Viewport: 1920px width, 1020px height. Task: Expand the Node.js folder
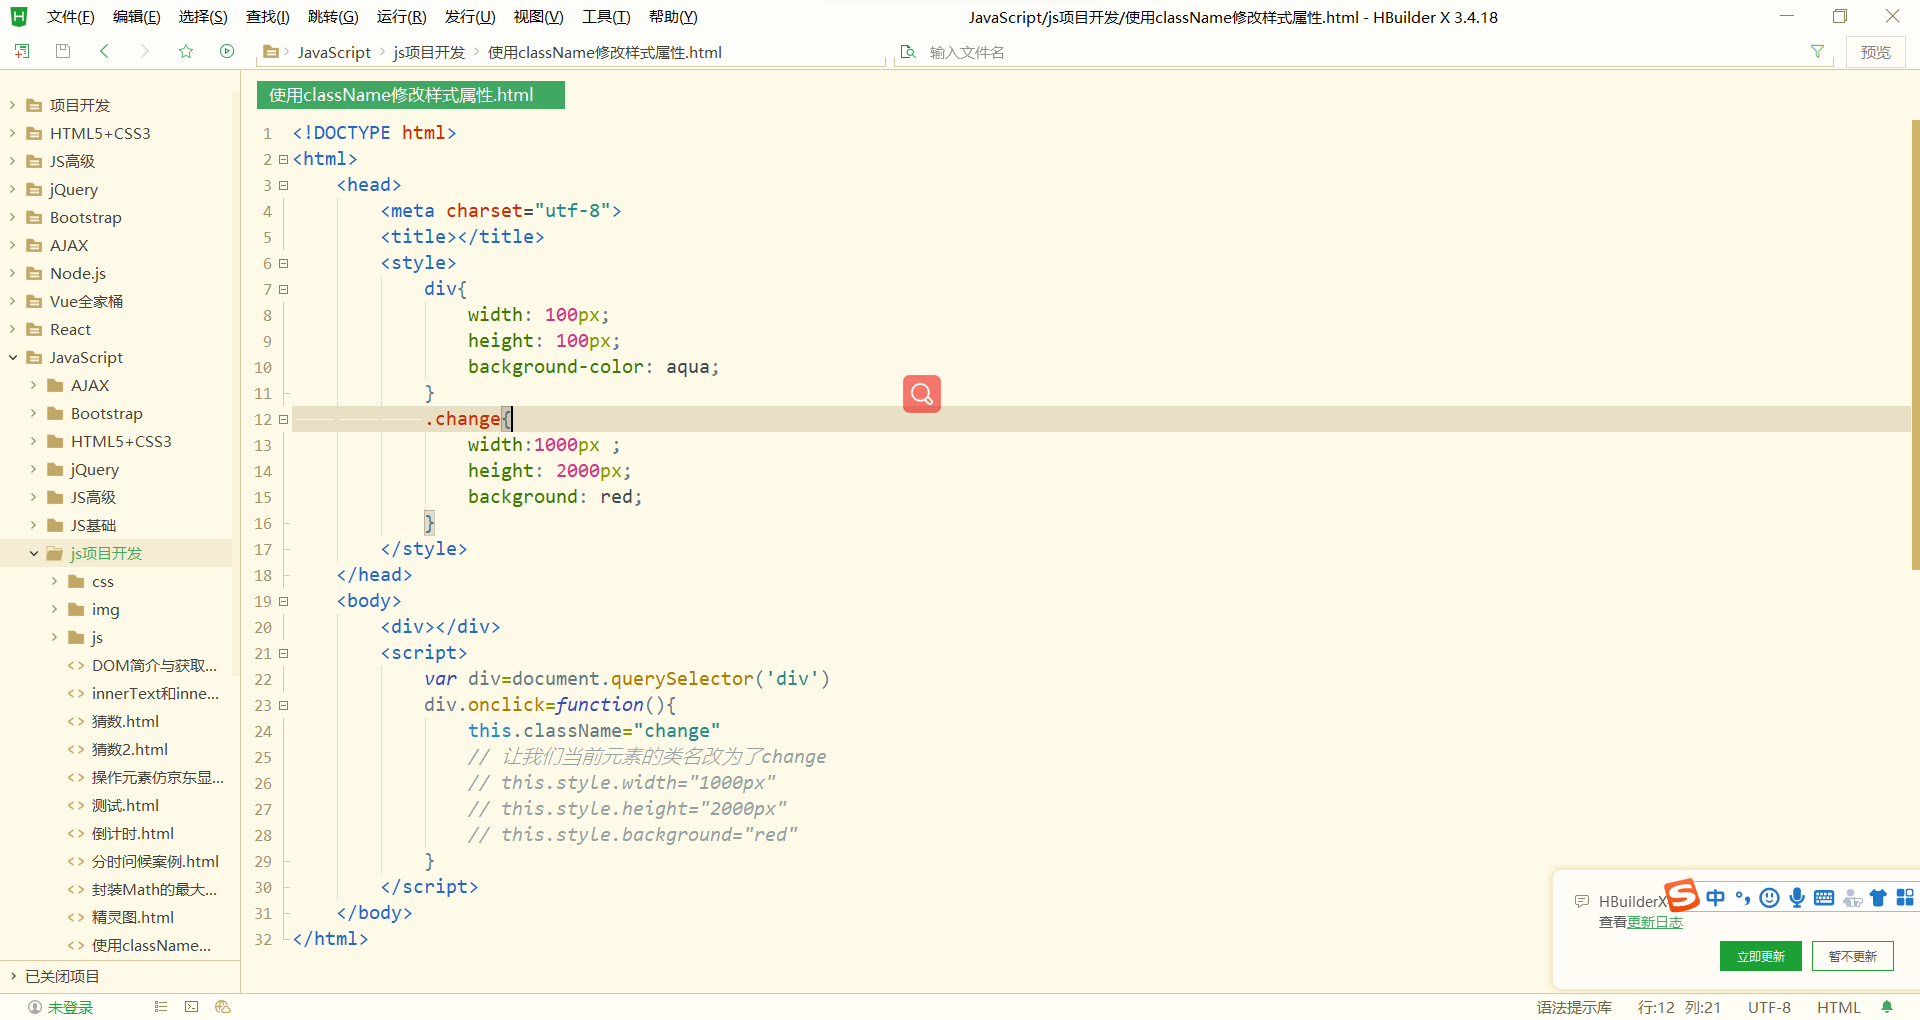(x=10, y=273)
